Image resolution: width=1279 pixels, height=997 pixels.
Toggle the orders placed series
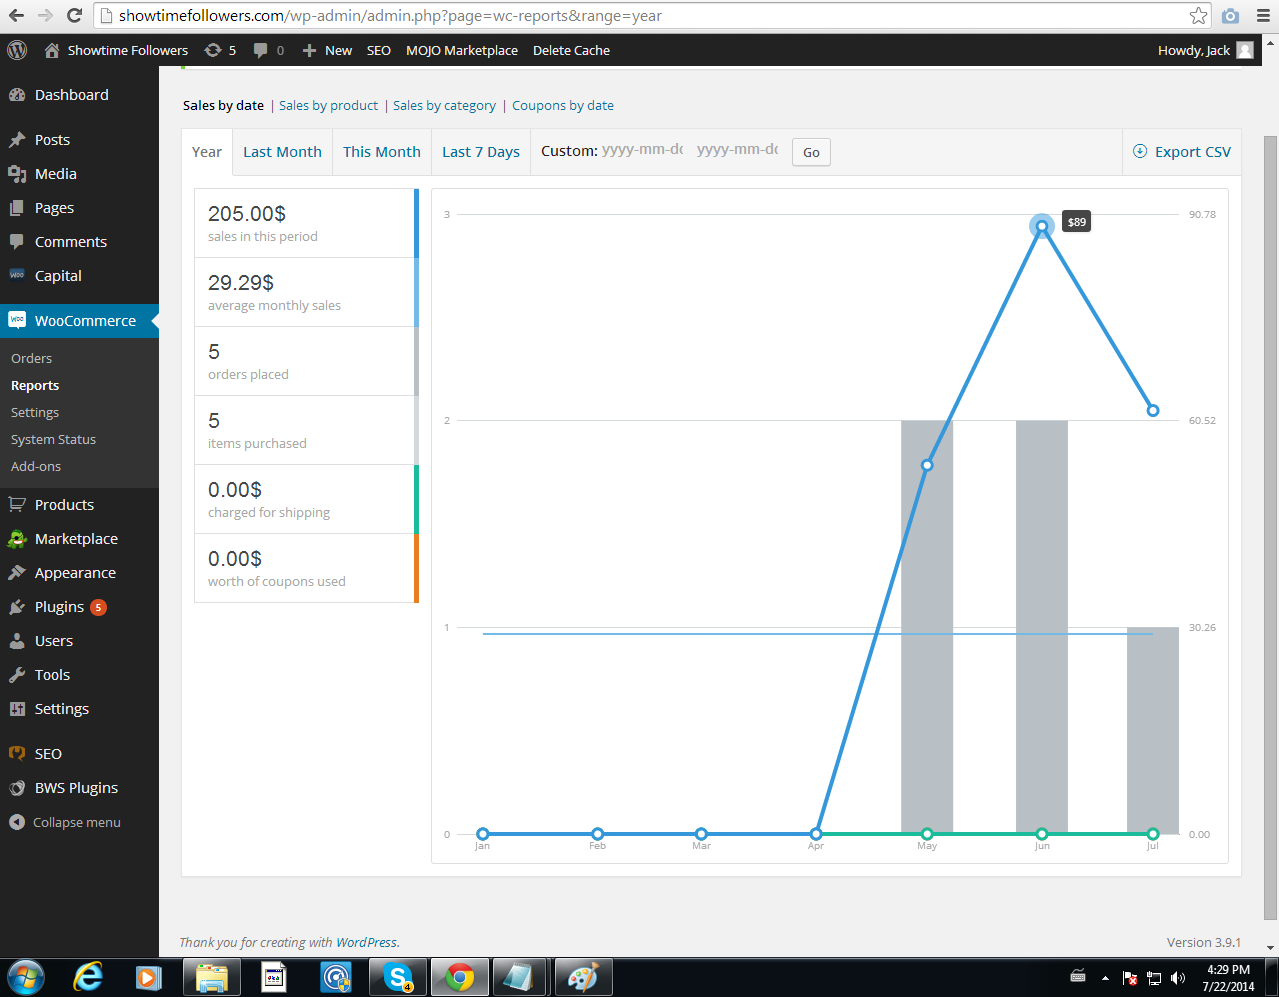[306, 361]
